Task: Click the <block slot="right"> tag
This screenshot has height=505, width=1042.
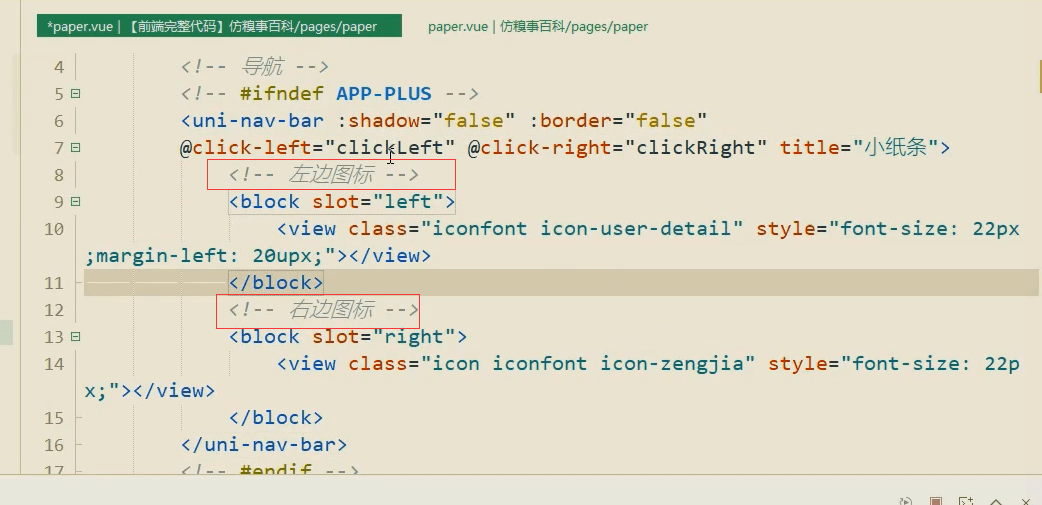Action: coord(348,337)
